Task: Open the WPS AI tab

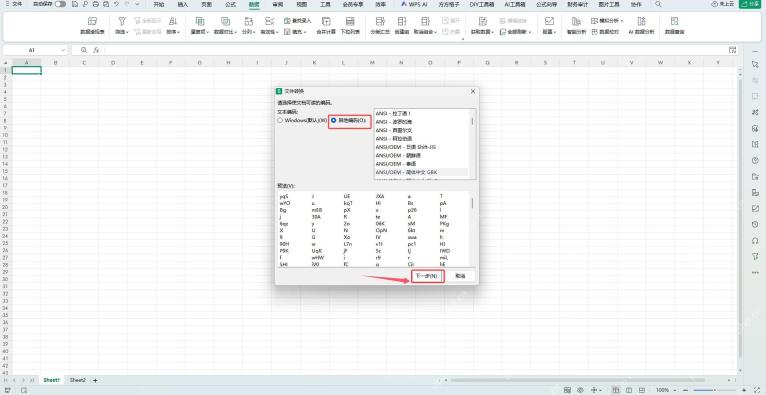Action: tap(414, 4)
